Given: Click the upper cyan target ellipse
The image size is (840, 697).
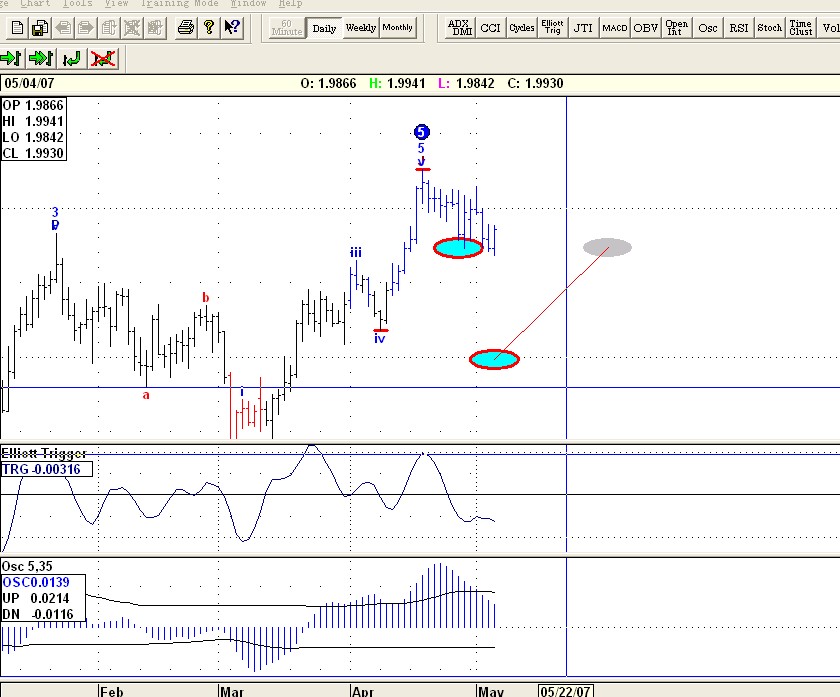Looking at the screenshot, I should (x=458, y=248).
